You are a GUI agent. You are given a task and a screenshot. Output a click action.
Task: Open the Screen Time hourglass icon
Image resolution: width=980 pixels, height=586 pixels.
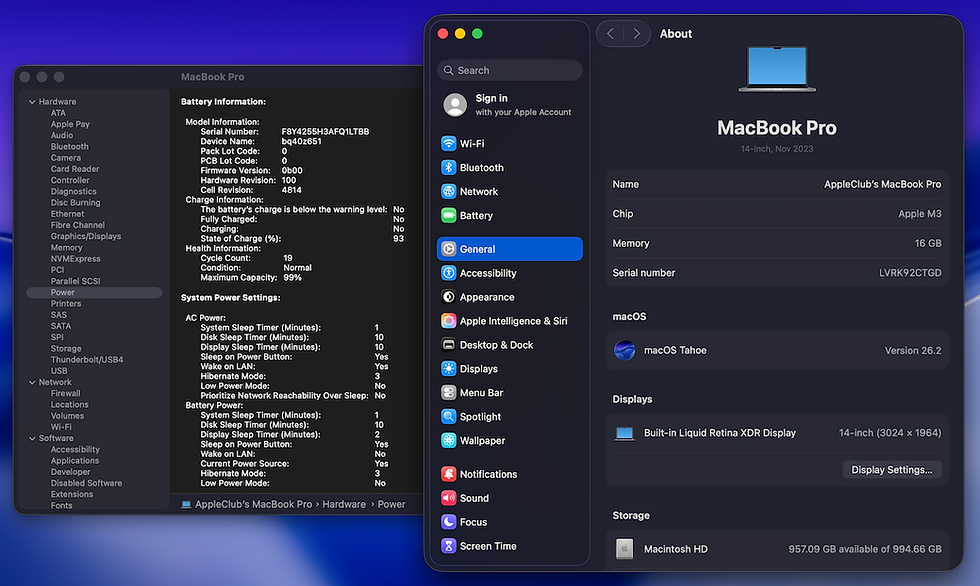tap(448, 546)
